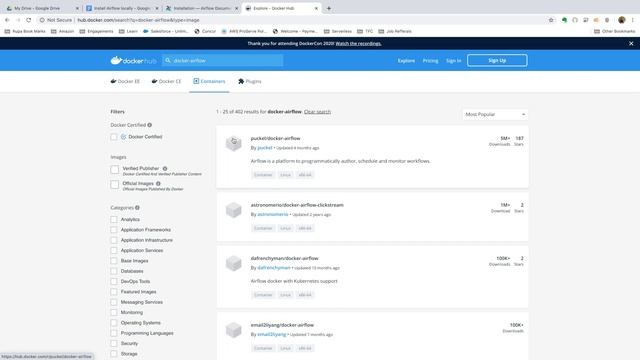Check Databases category
Image resolution: width=640 pixels, height=360 pixels.
[114, 271]
